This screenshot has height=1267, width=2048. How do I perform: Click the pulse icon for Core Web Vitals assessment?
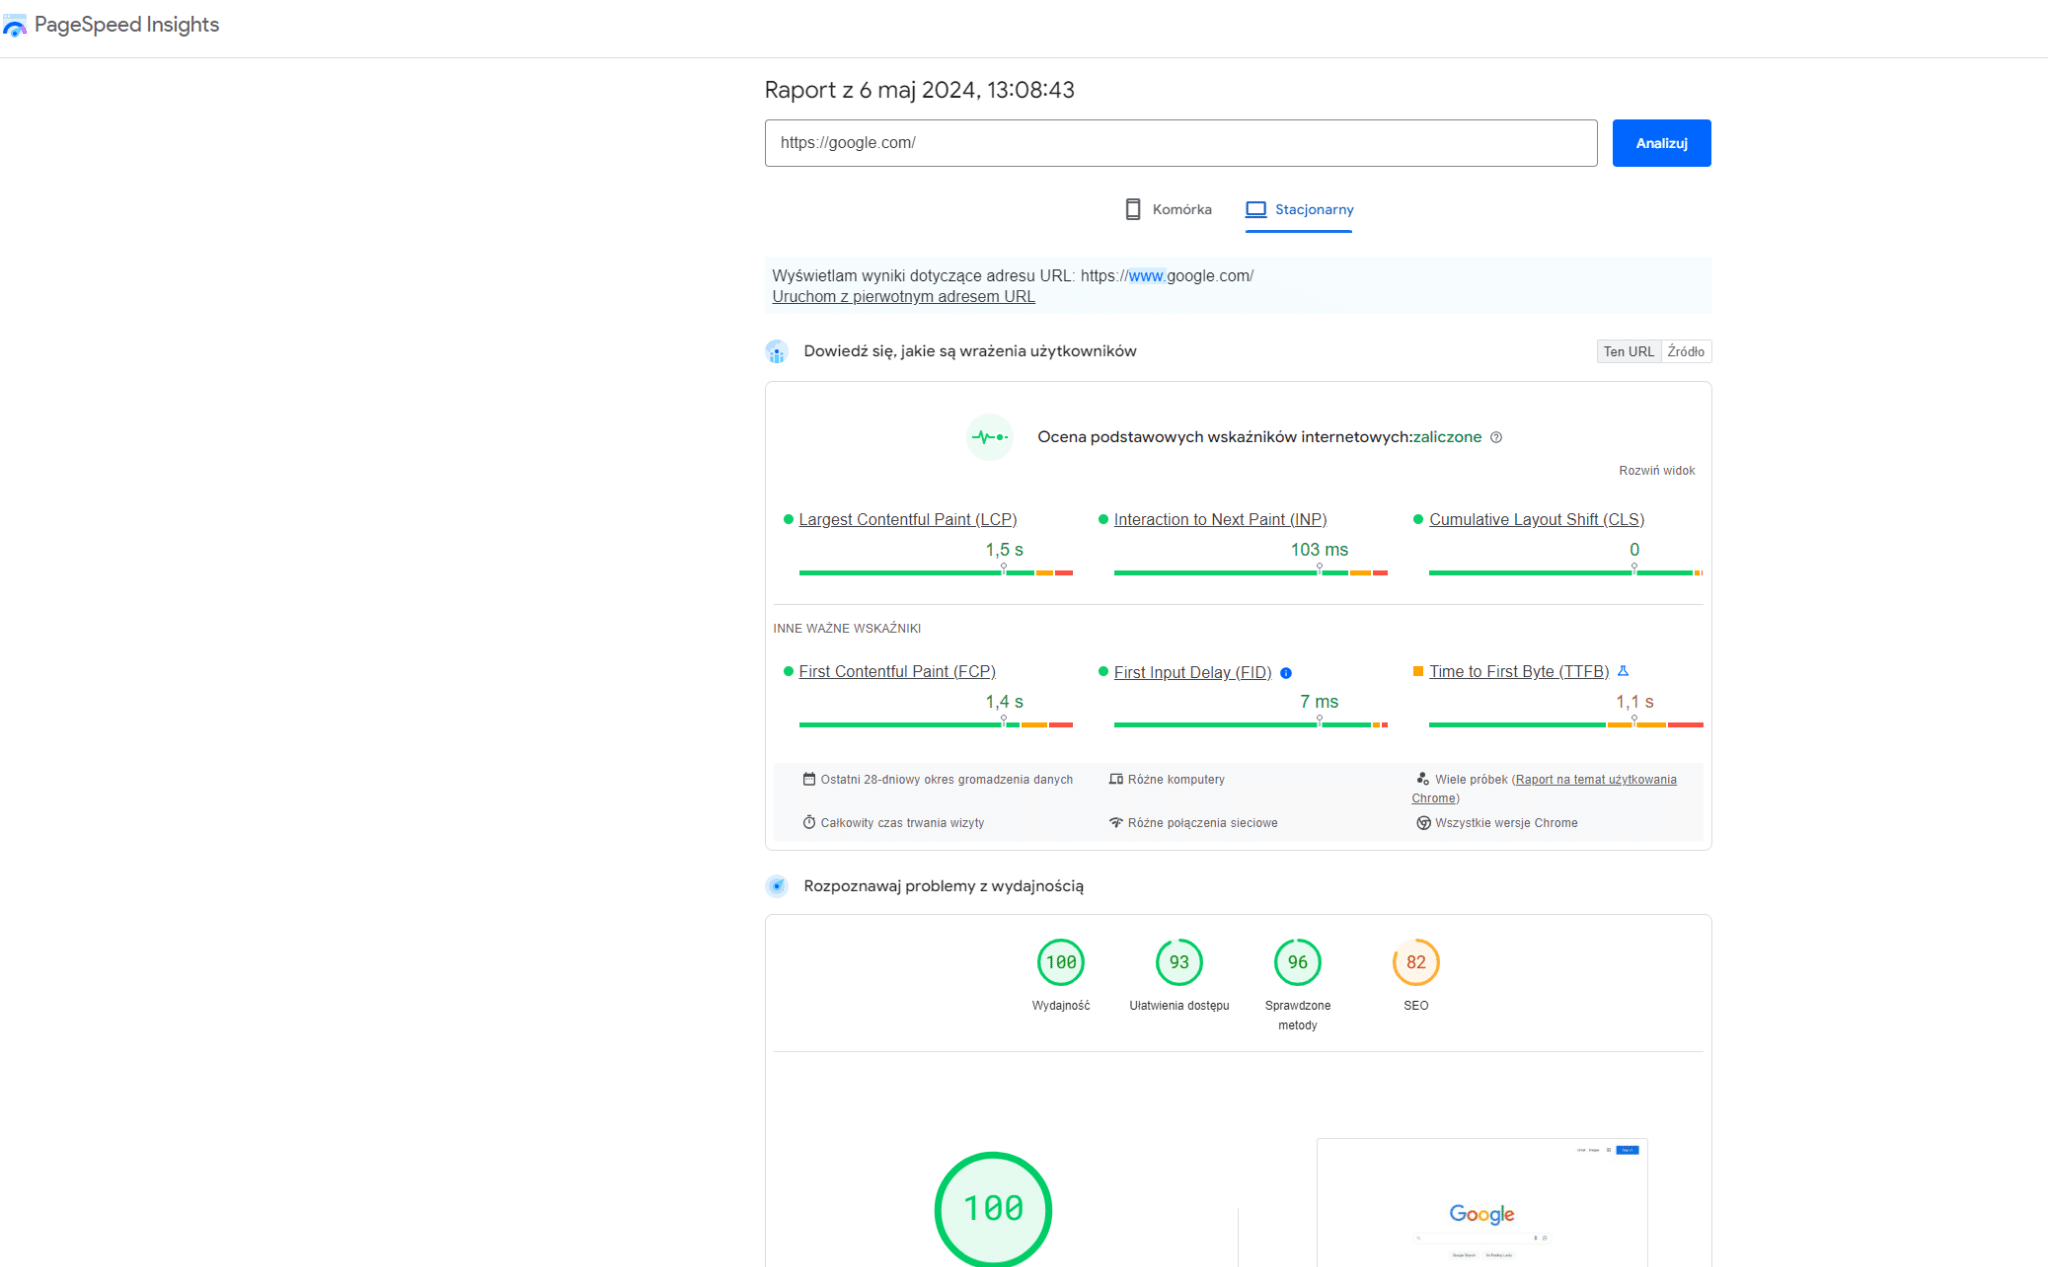tap(989, 437)
